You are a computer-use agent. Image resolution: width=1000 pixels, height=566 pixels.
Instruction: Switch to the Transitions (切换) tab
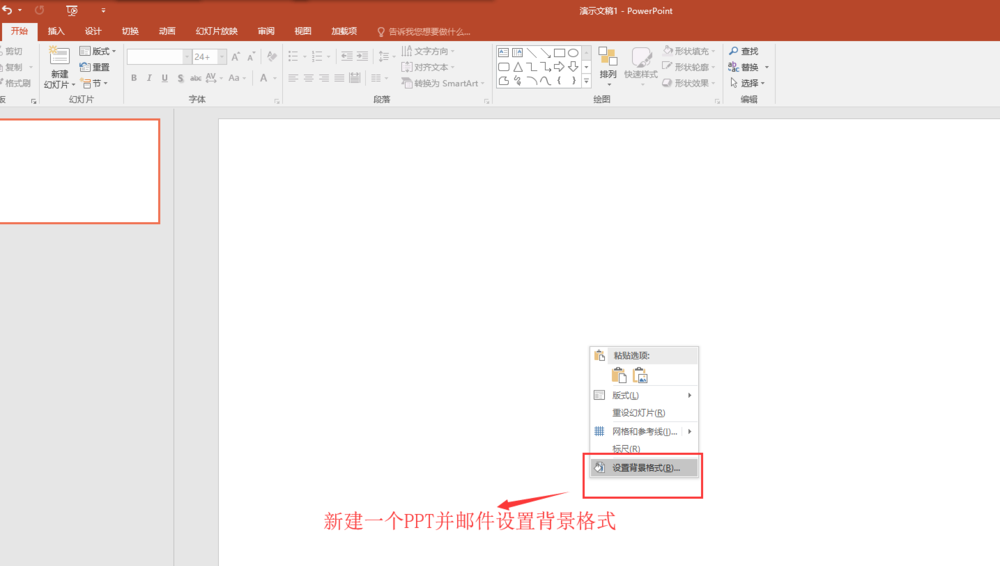(x=130, y=31)
